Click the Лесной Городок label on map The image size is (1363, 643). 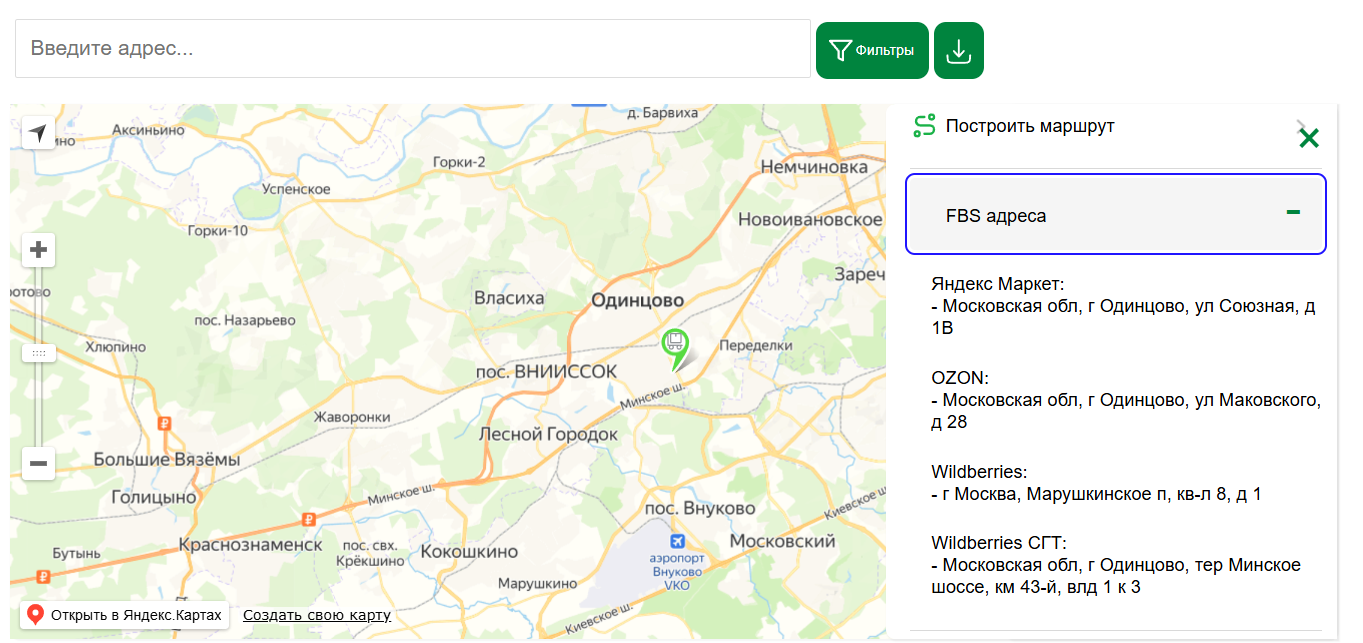coord(548,434)
